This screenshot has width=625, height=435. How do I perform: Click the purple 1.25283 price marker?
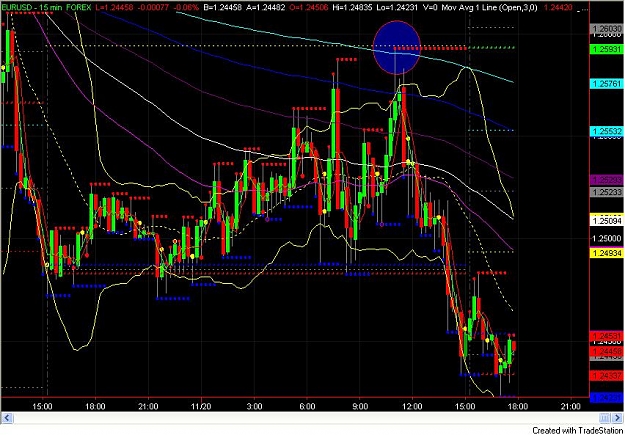(605, 180)
